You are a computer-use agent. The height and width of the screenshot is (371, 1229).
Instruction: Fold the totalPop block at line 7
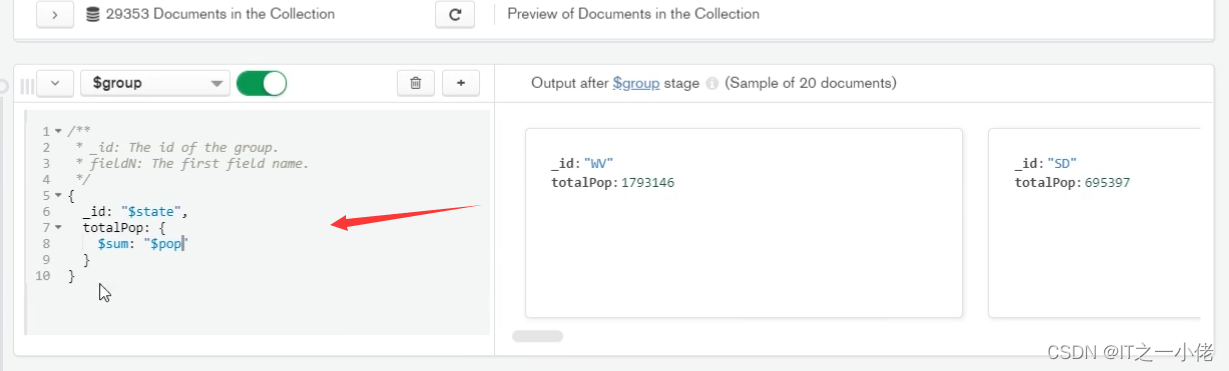[x=58, y=228]
